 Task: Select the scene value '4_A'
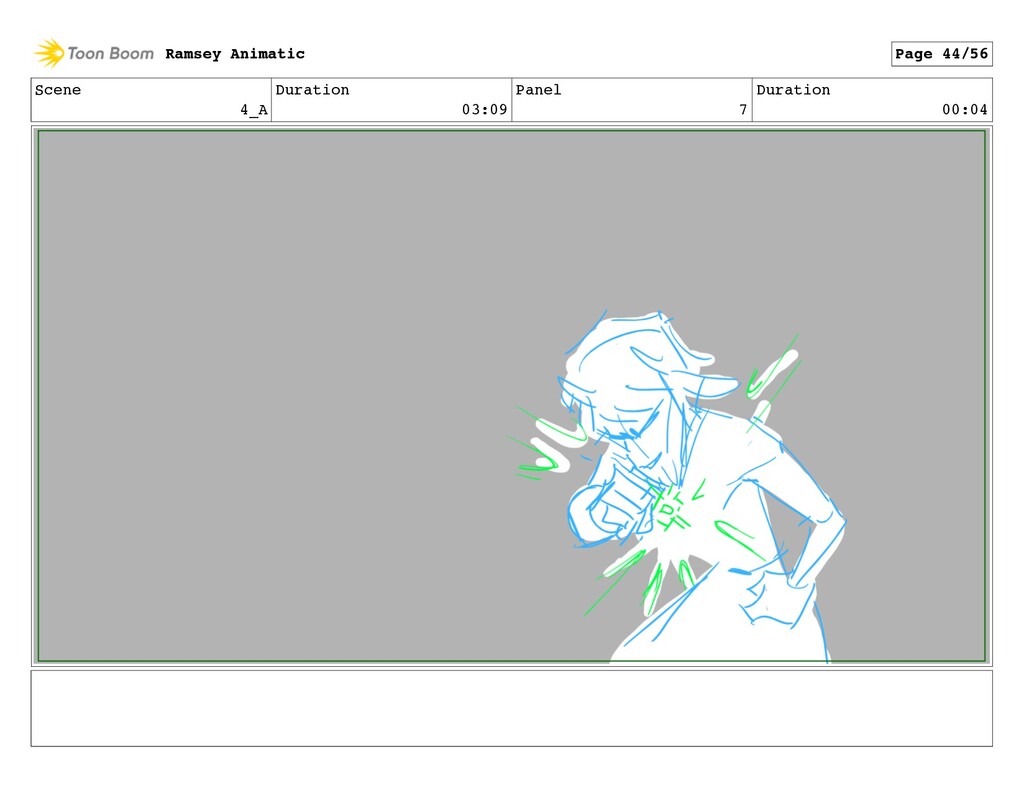click(x=254, y=110)
